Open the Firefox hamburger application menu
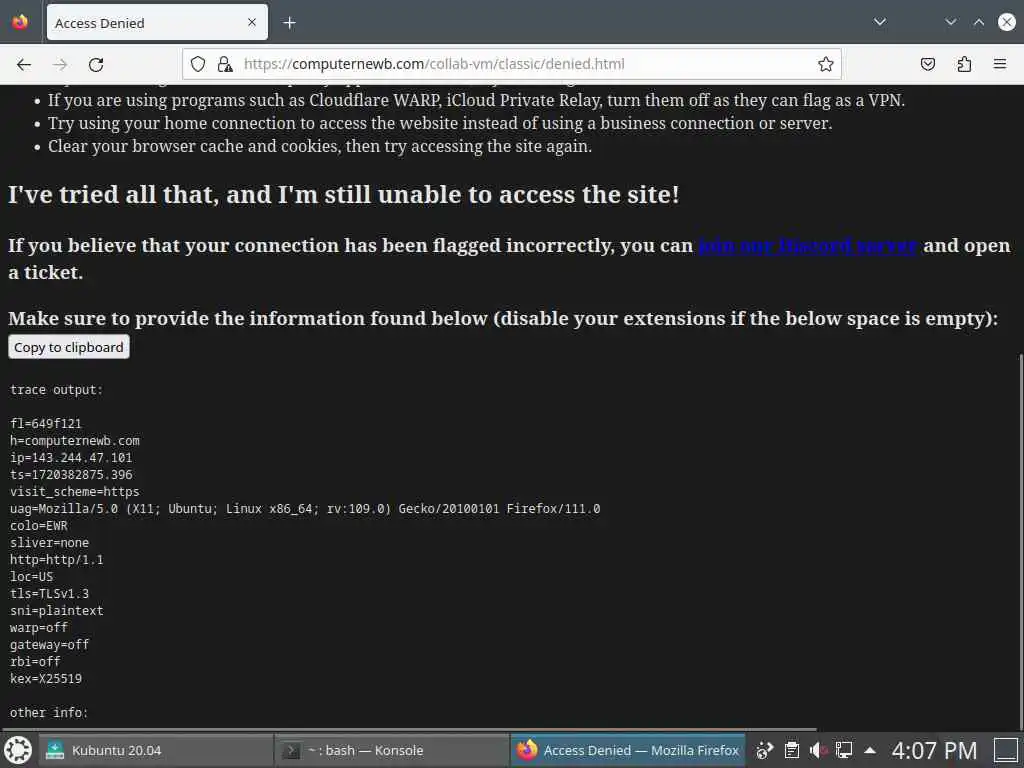The image size is (1024, 768). [x=1000, y=64]
